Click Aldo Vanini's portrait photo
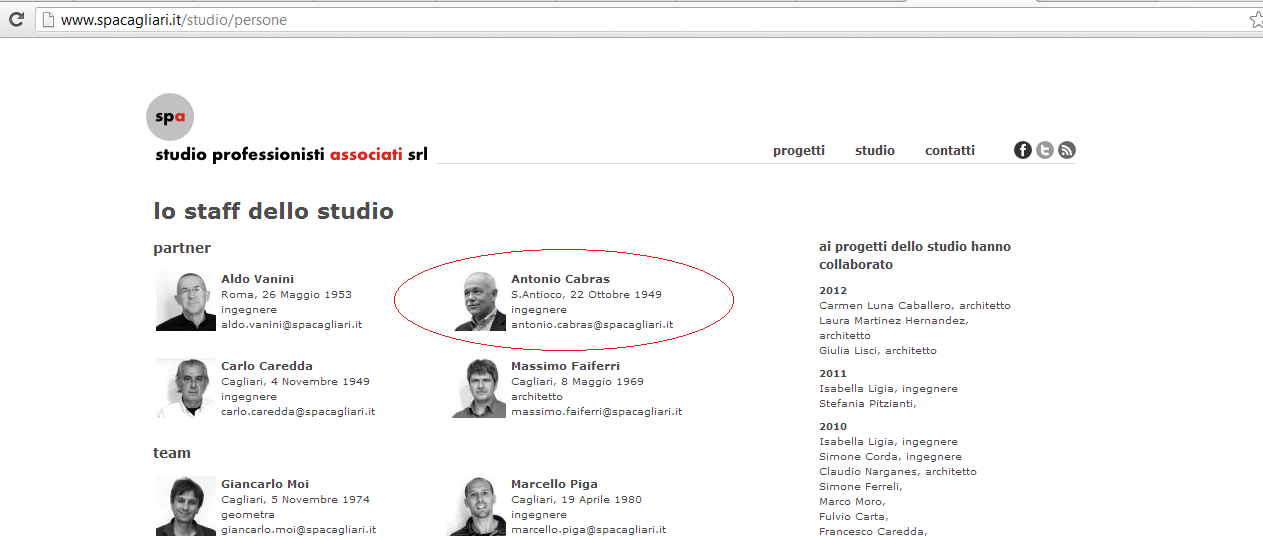Viewport: 1263px width, 540px height. [186, 301]
